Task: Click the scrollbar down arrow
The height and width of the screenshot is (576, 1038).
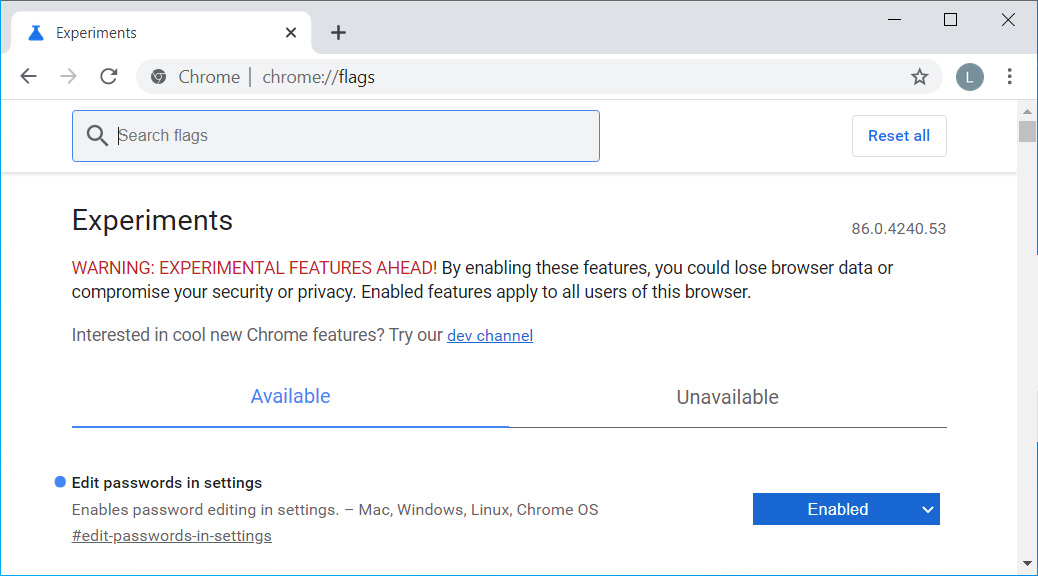Action: [1027, 563]
